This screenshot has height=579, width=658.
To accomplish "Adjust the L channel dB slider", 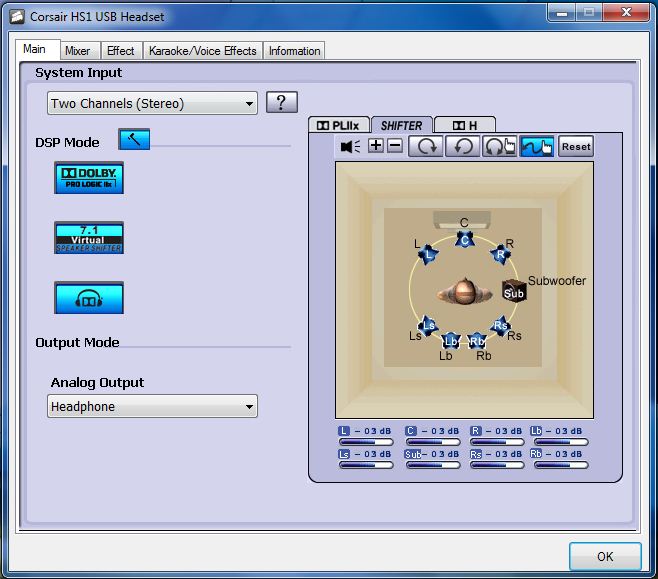I will point(366,442).
